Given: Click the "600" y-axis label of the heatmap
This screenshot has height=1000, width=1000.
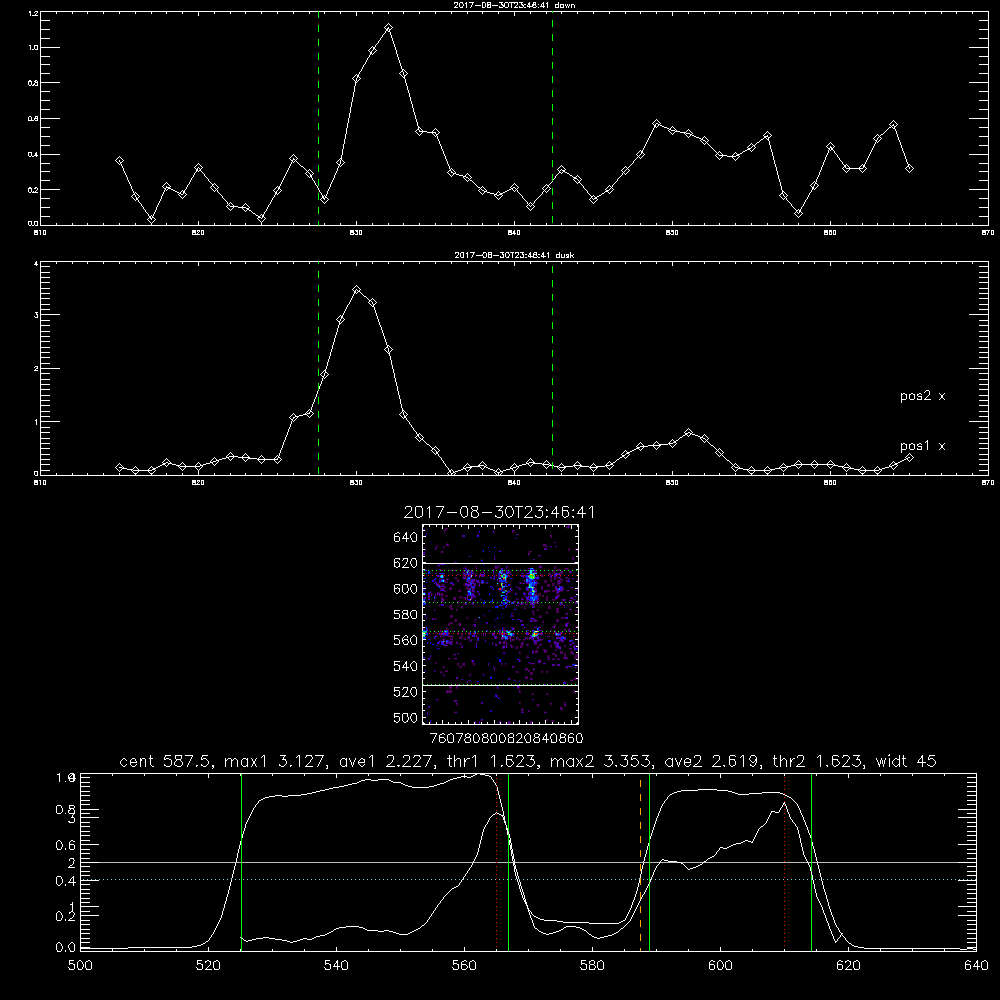Looking at the screenshot, I should [x=406, y=589].
